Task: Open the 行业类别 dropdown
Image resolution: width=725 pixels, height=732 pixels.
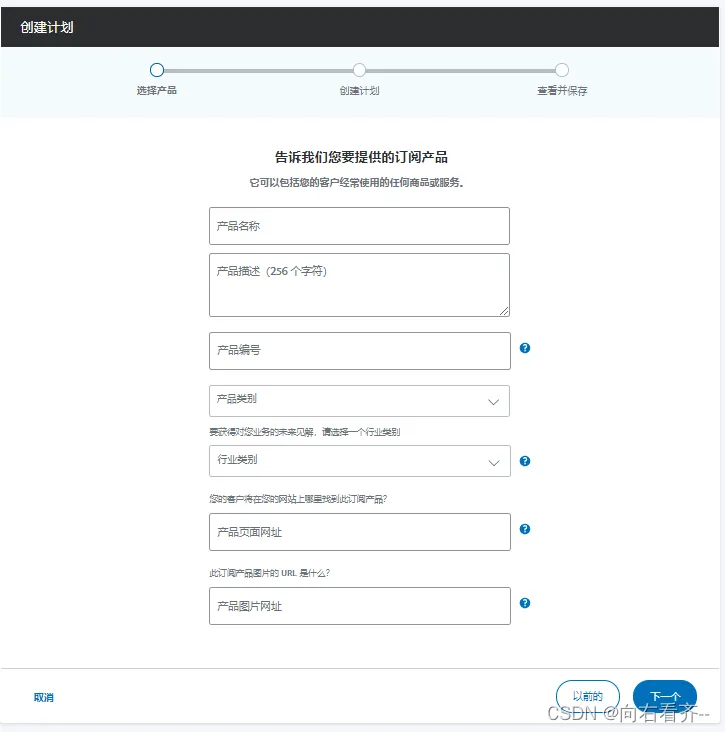Action: 359,461
